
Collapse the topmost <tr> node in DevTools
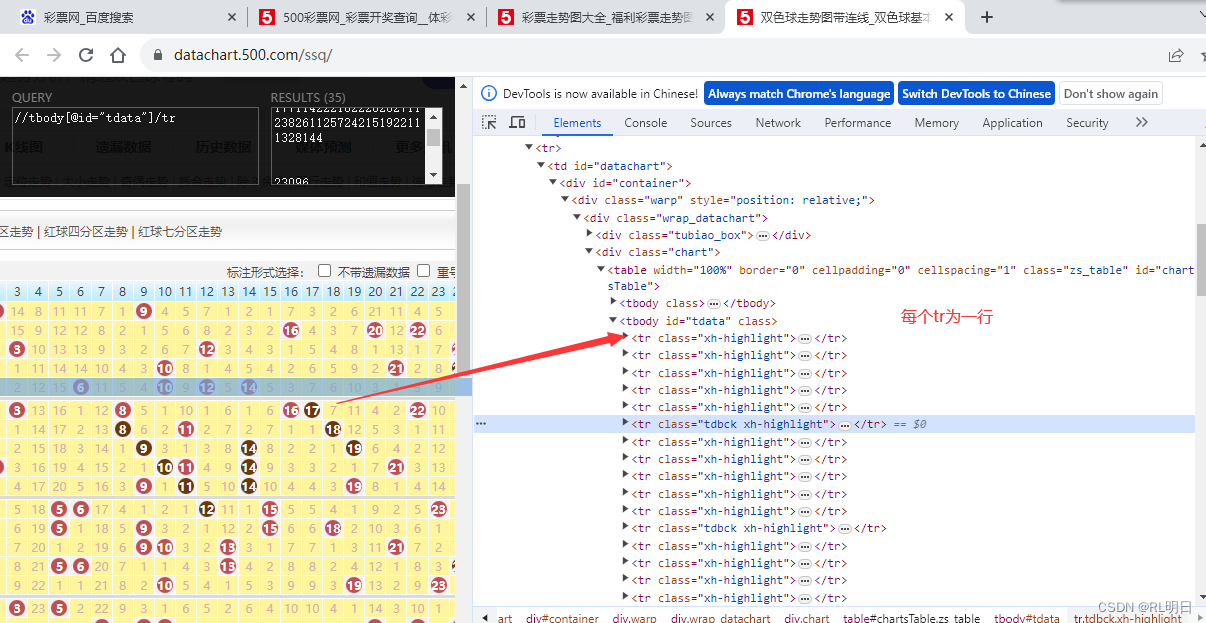[528, 148]
